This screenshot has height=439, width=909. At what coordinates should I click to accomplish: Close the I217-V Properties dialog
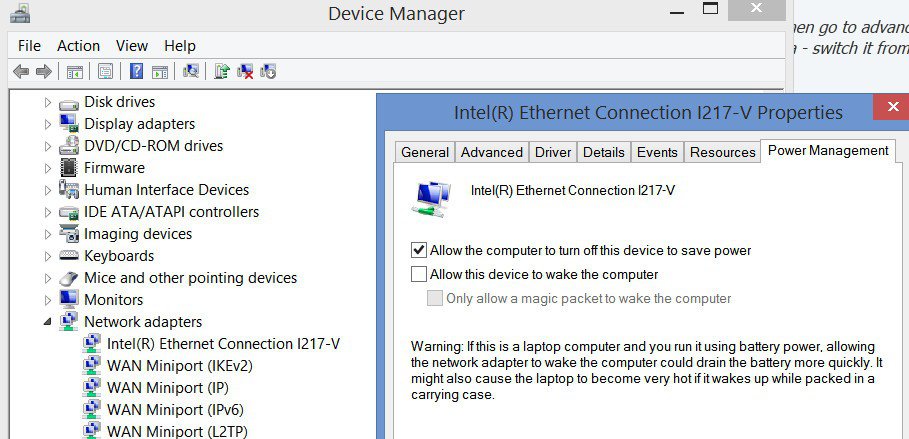pyautogui.click(x=892, y=107)
